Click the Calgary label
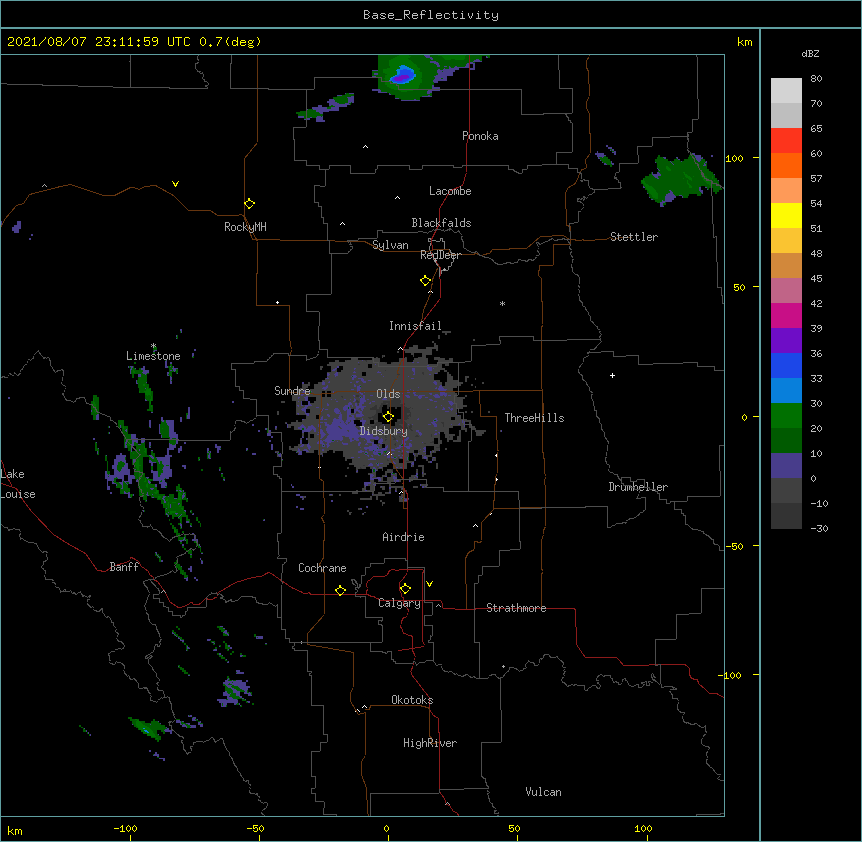 tap(399, 603)
